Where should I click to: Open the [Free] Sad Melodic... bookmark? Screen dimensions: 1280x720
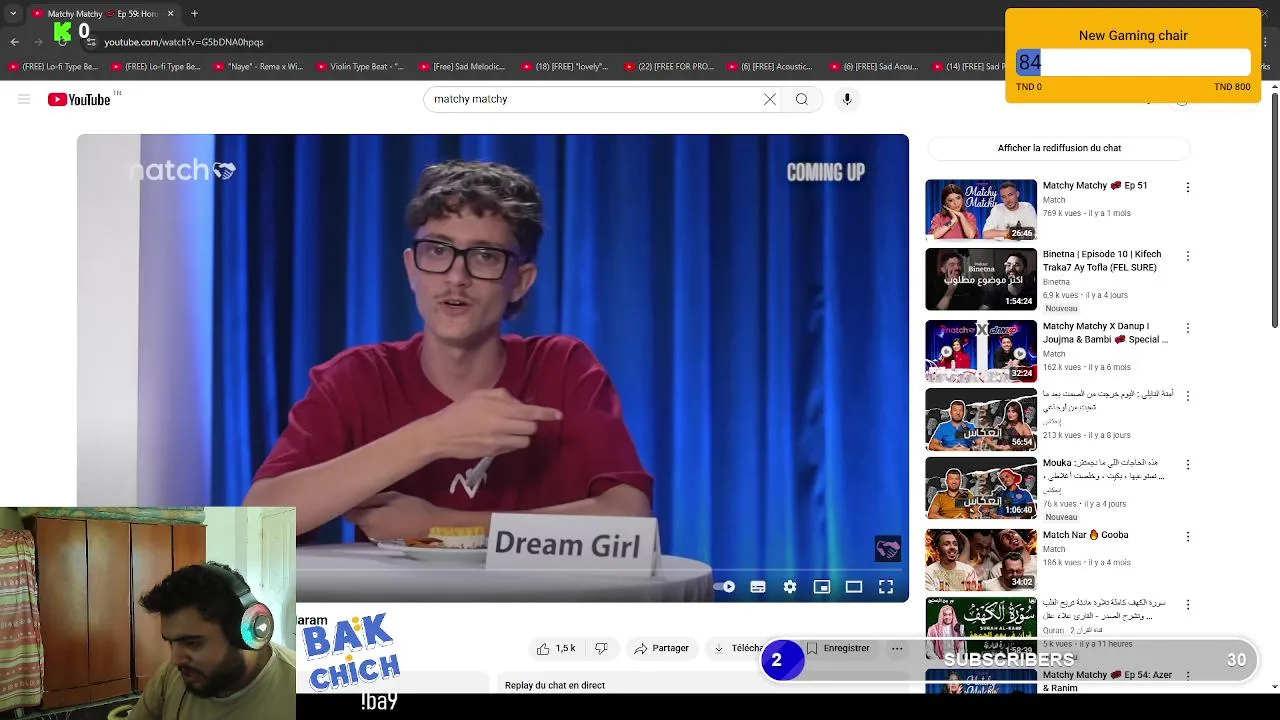(x=462, y=67)
